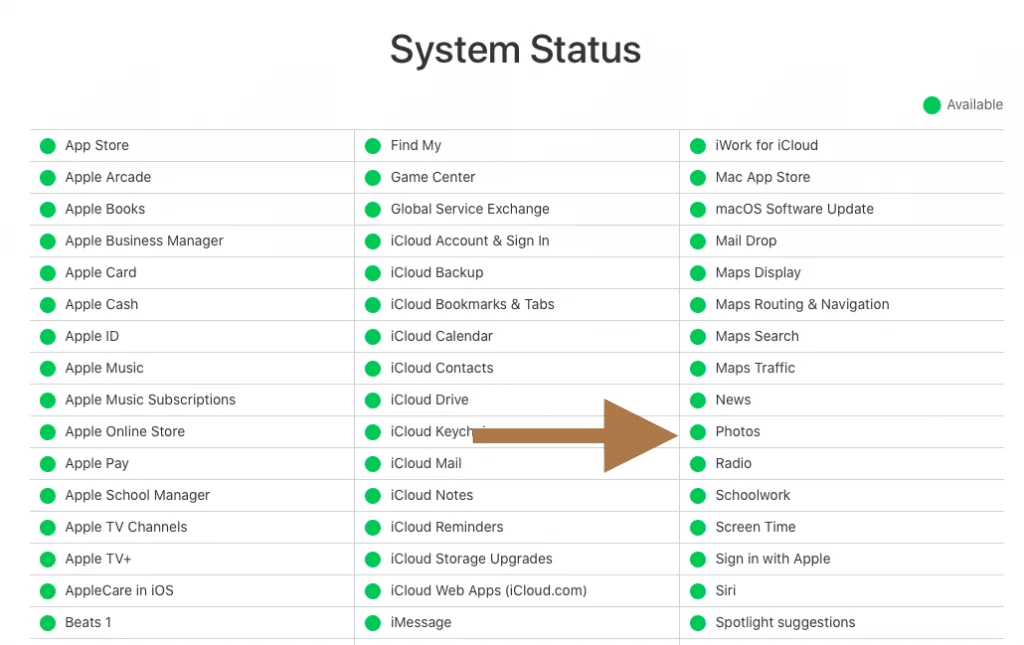Click the Spotlight suggestions label
The image size is (1024, 645).
[785, 623]
